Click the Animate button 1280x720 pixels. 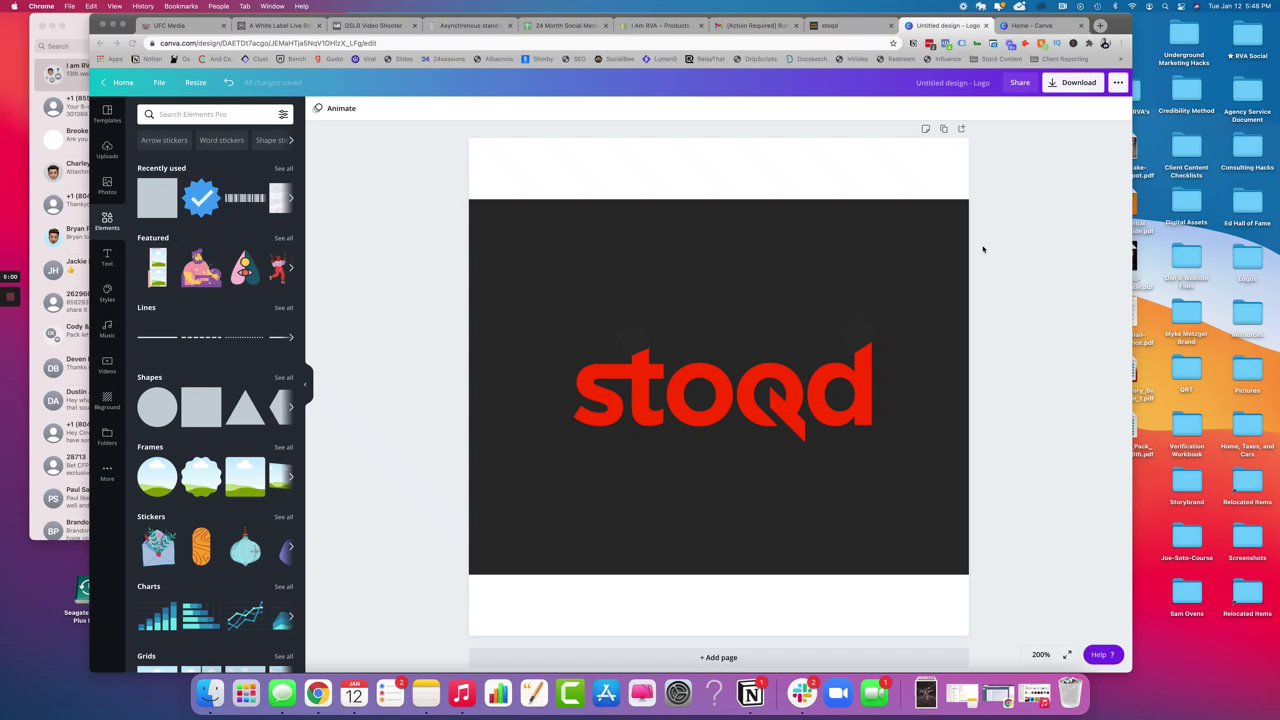[335, 108]
